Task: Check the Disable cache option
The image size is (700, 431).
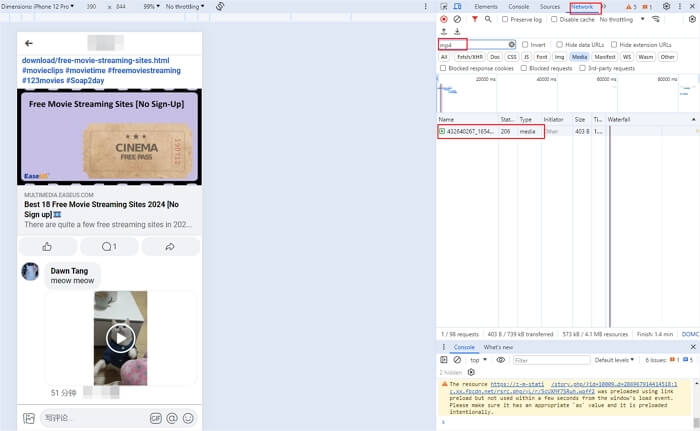Action: (554, 19)
